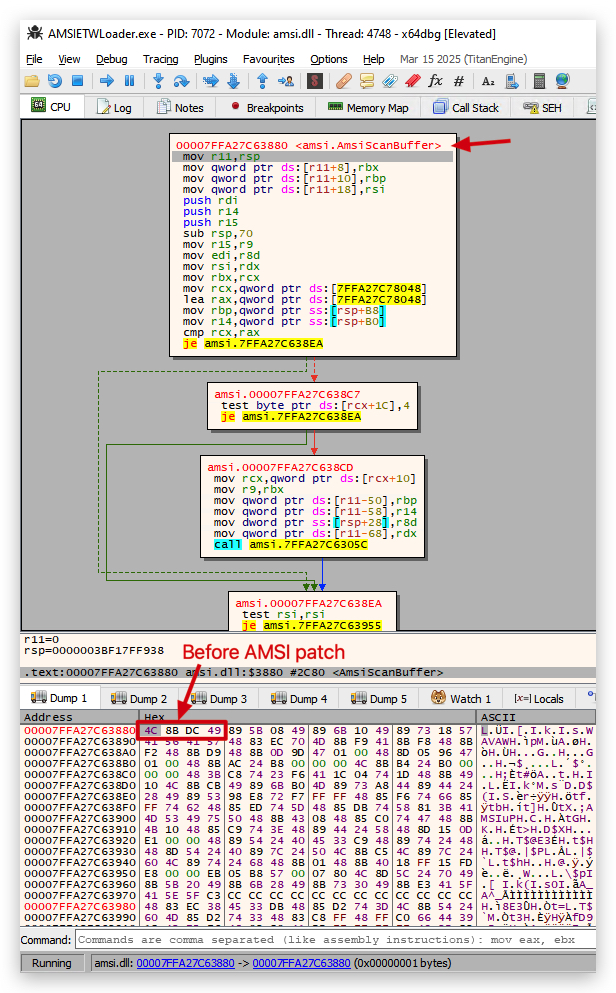Open the Tracing menu

[161, 59]
